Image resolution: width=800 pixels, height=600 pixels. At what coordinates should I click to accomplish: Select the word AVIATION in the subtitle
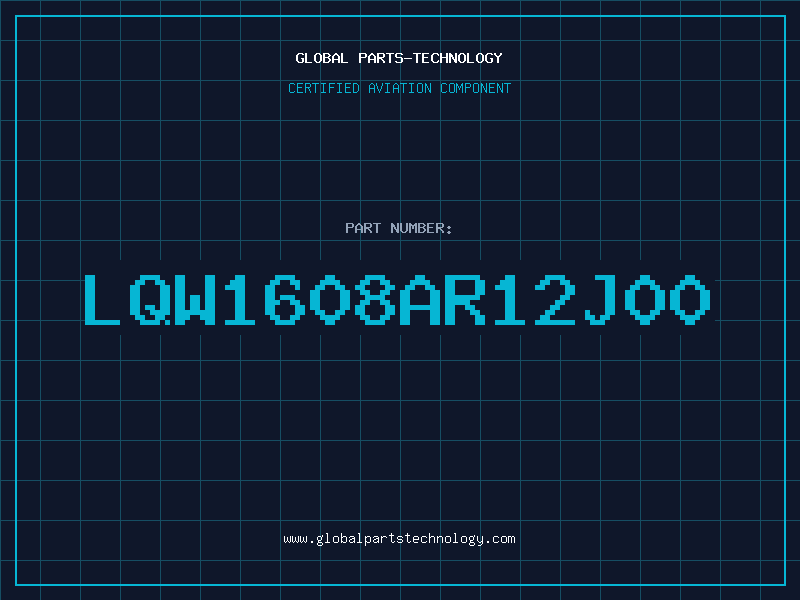pos(399,88)
